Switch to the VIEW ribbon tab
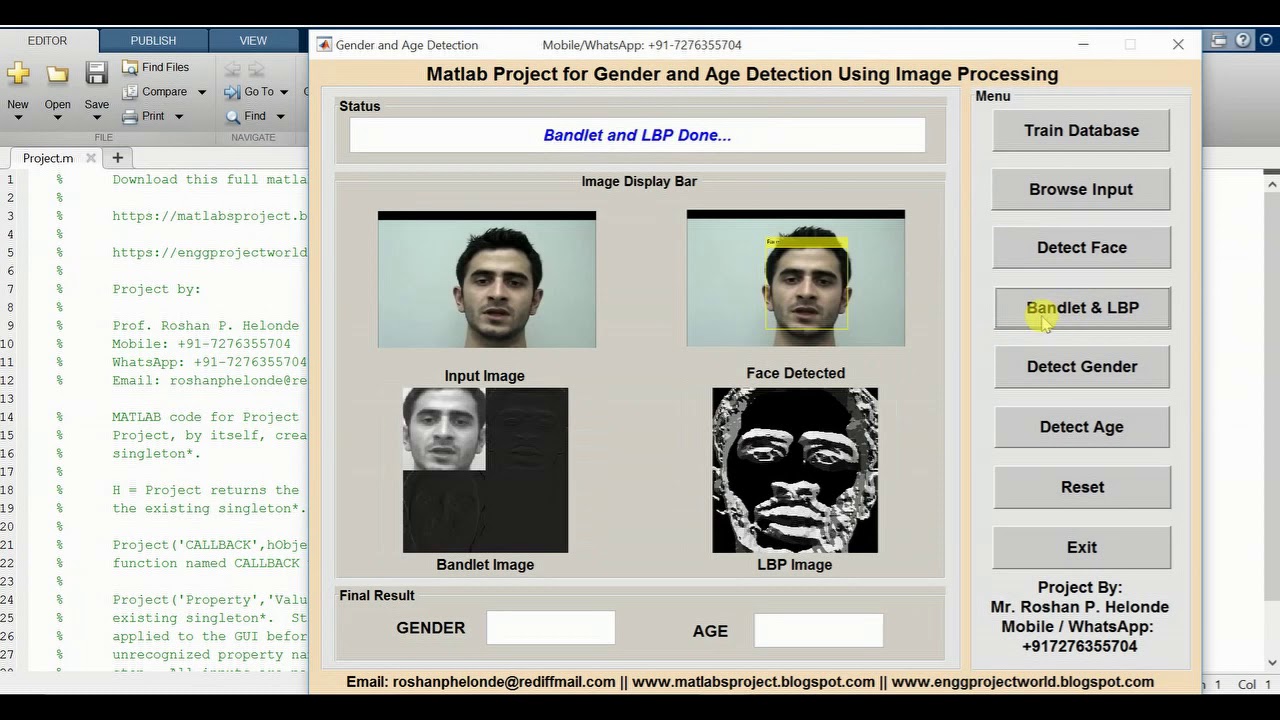1280x720 pixels. point(253,41)
